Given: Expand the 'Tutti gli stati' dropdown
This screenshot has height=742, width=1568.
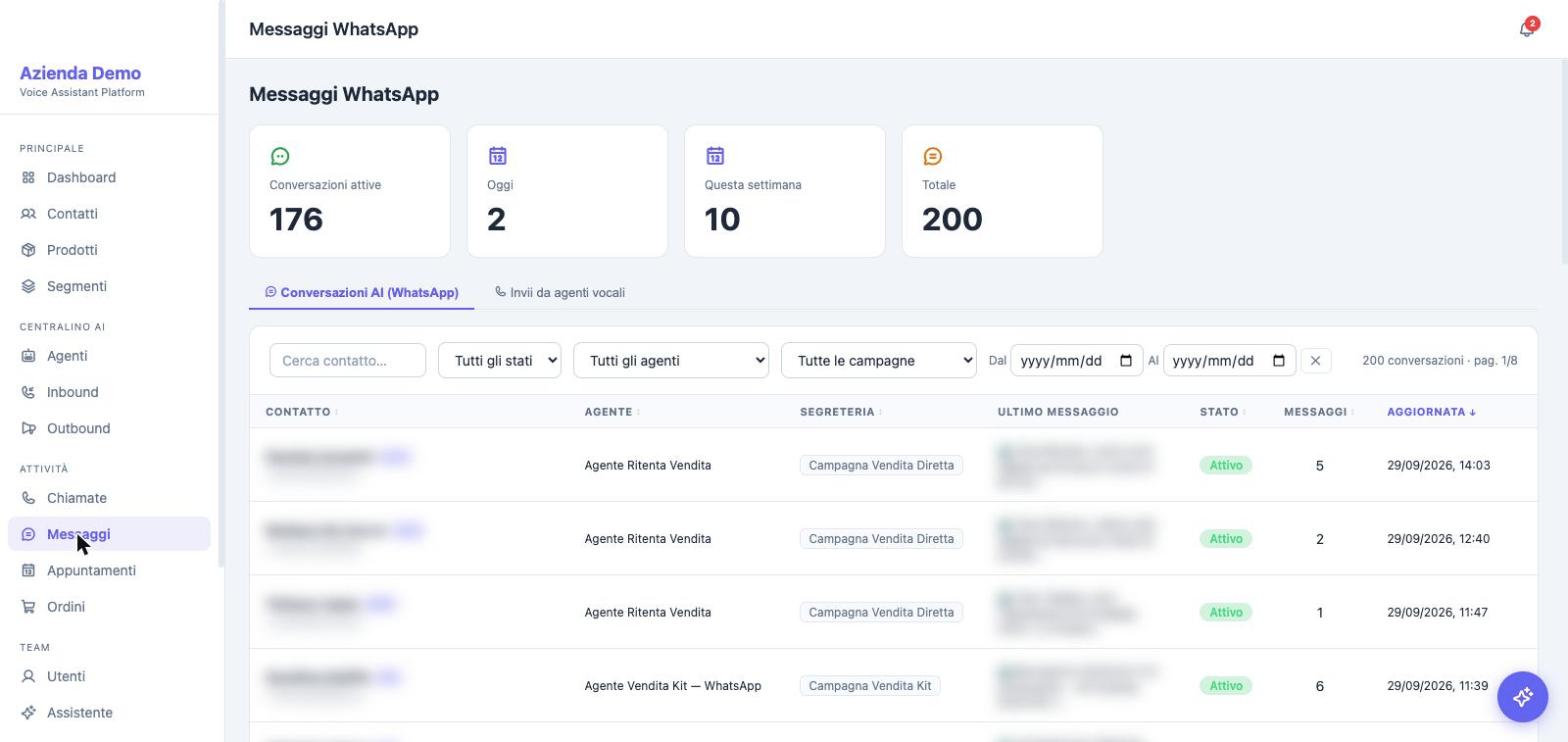Looking at the screenshot, I should [x=499, y=361].
